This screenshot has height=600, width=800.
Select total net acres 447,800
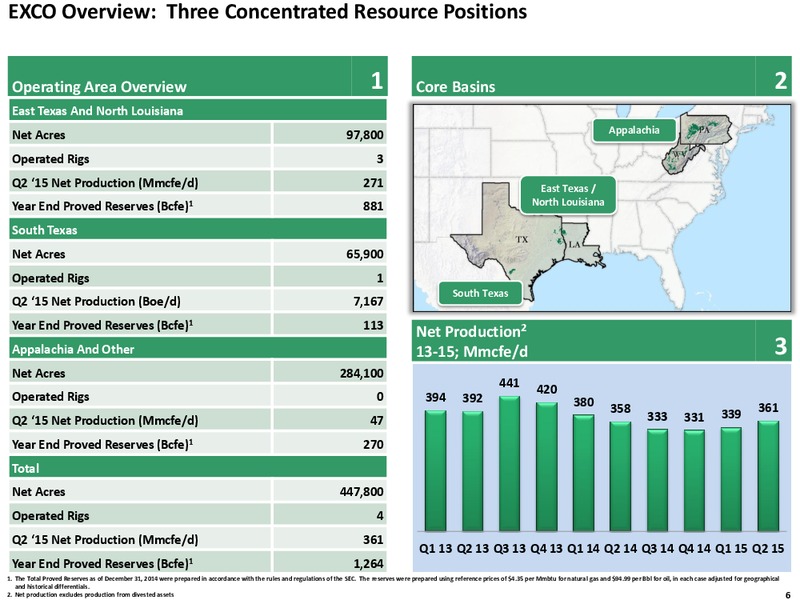pos(361,492)
